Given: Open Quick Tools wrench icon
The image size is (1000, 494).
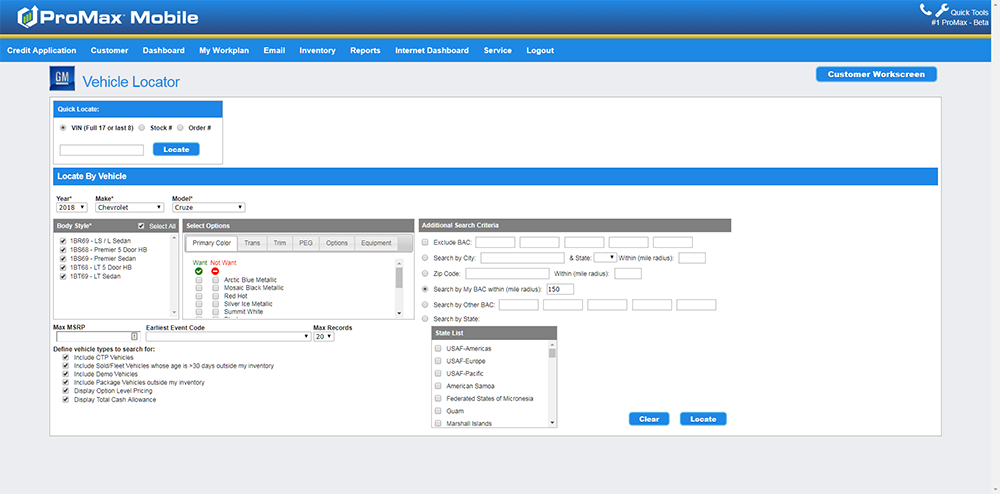Looking at the screenshot, I should point(941,10).
